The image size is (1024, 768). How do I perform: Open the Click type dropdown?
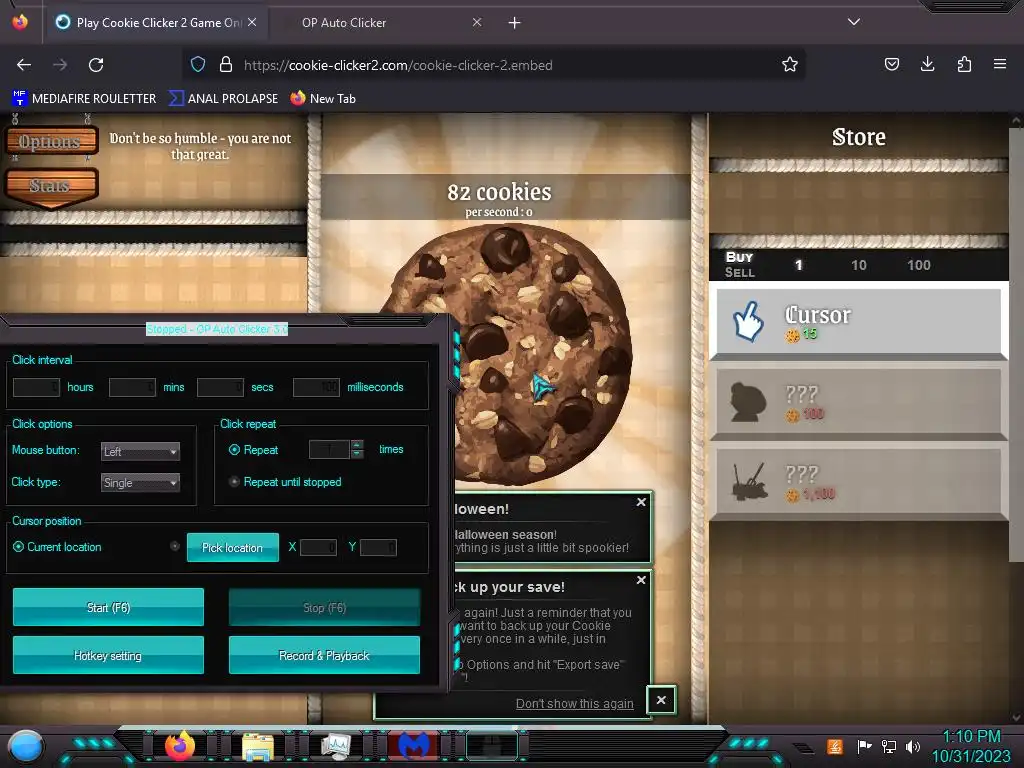pos(140,483)
